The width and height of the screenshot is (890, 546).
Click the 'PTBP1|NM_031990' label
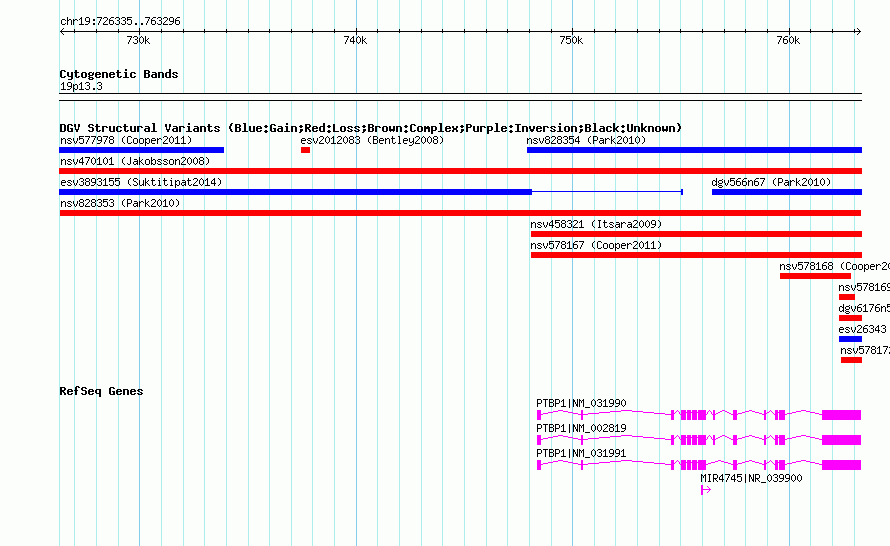click(x=581, y=404)
